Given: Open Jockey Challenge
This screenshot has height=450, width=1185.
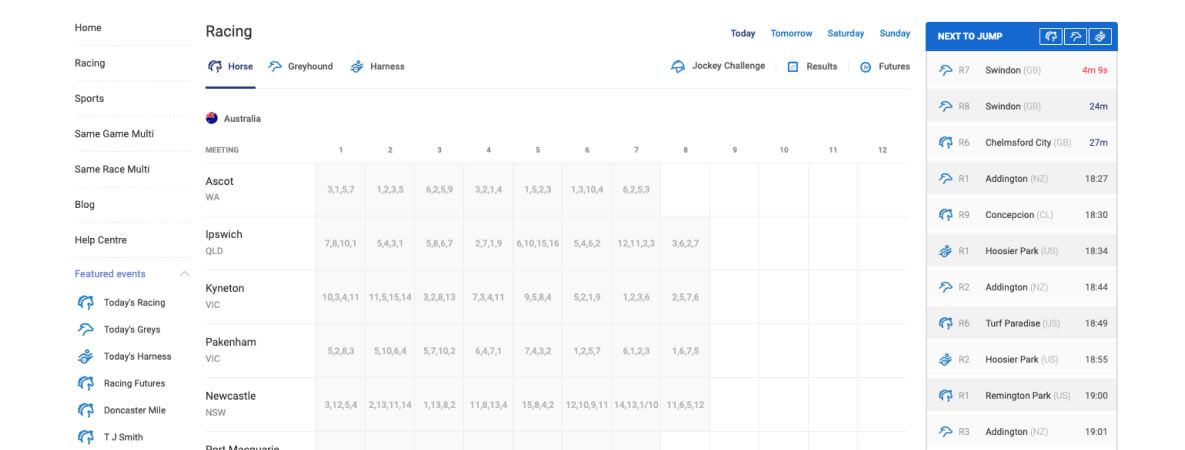Looking at the screenshot, I should tap(717, 67).
